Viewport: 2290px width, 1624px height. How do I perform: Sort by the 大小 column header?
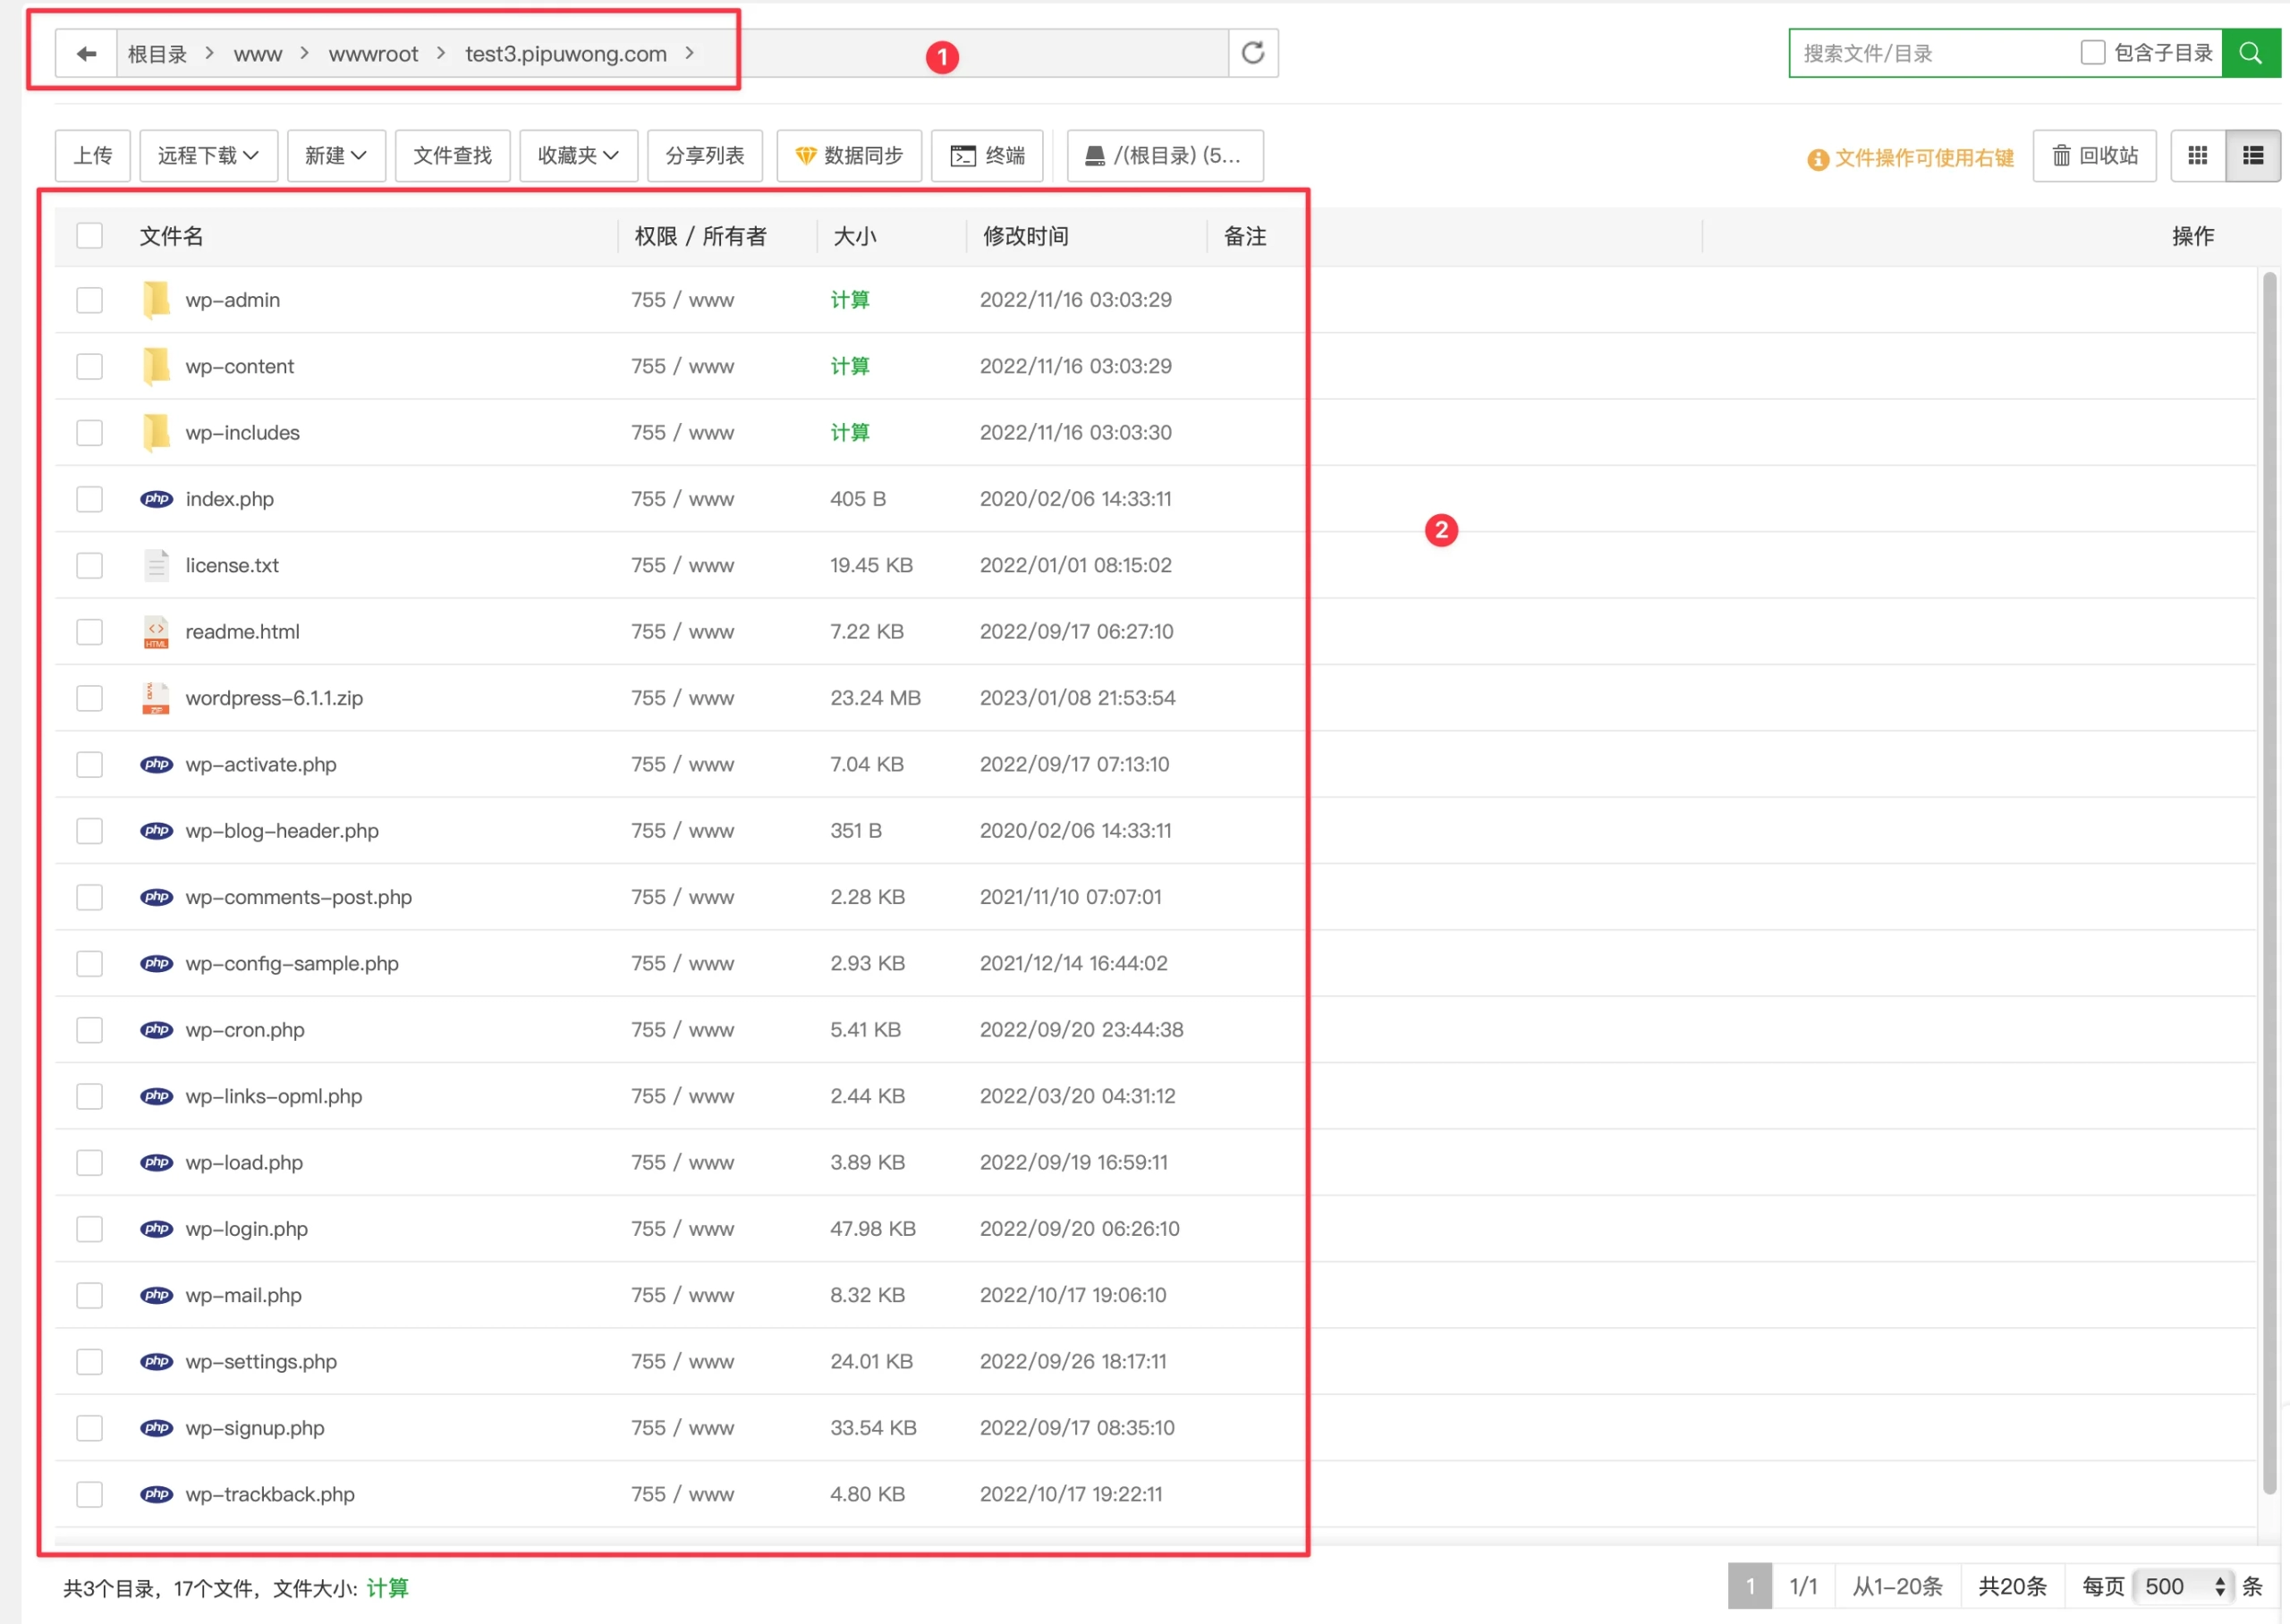[x=855, y=236]
